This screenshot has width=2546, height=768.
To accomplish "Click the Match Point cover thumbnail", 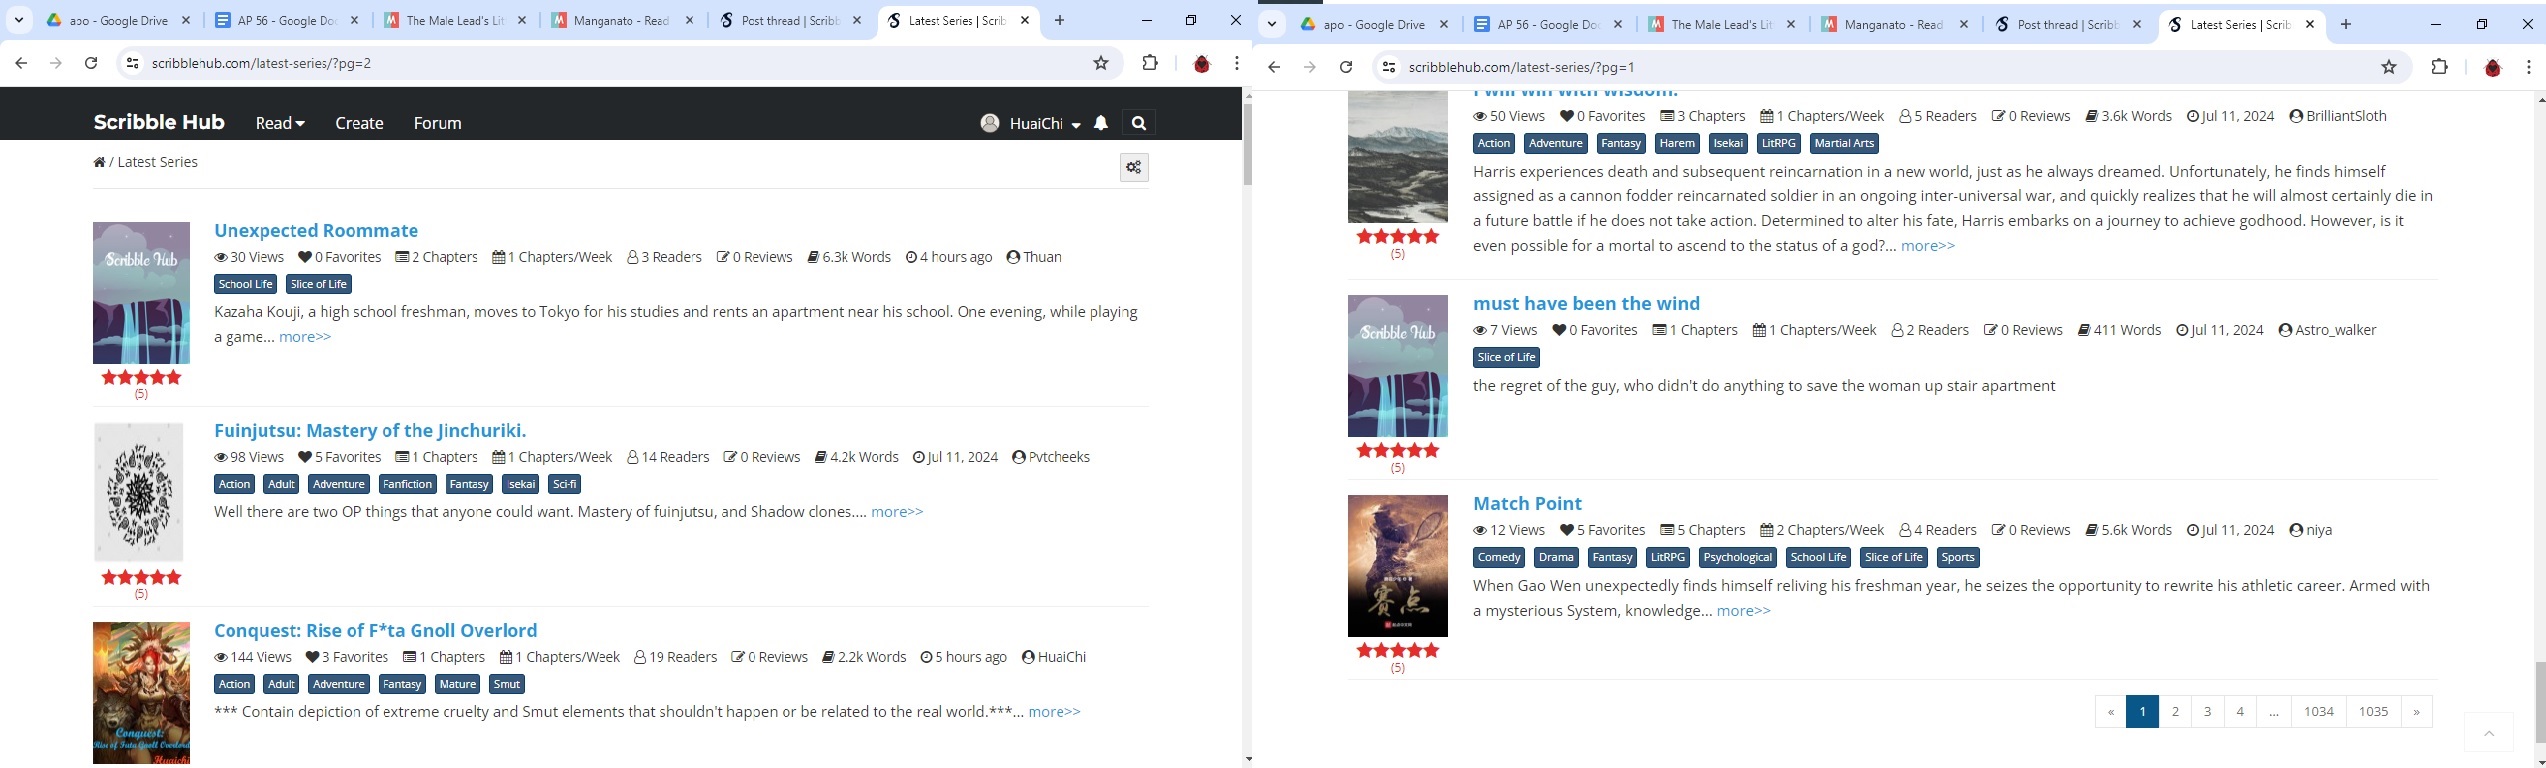I will [1397, 565].
